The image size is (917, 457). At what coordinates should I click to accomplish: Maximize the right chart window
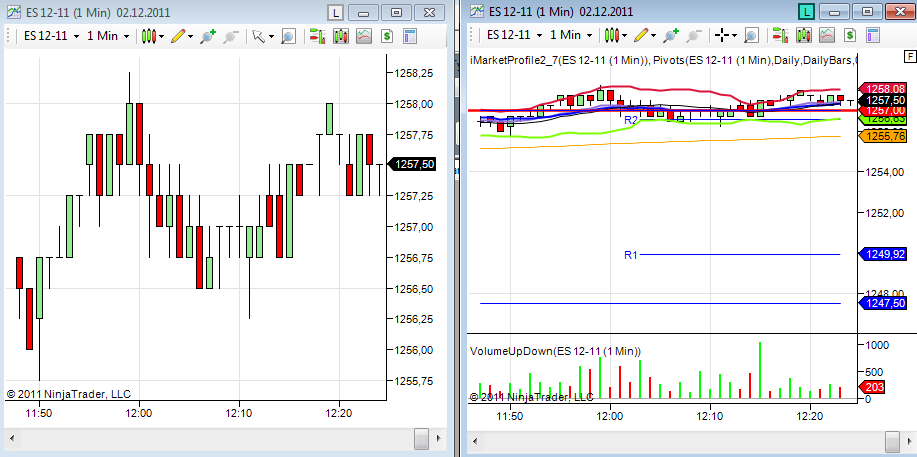pyautogui.click(x=868, y=11)
